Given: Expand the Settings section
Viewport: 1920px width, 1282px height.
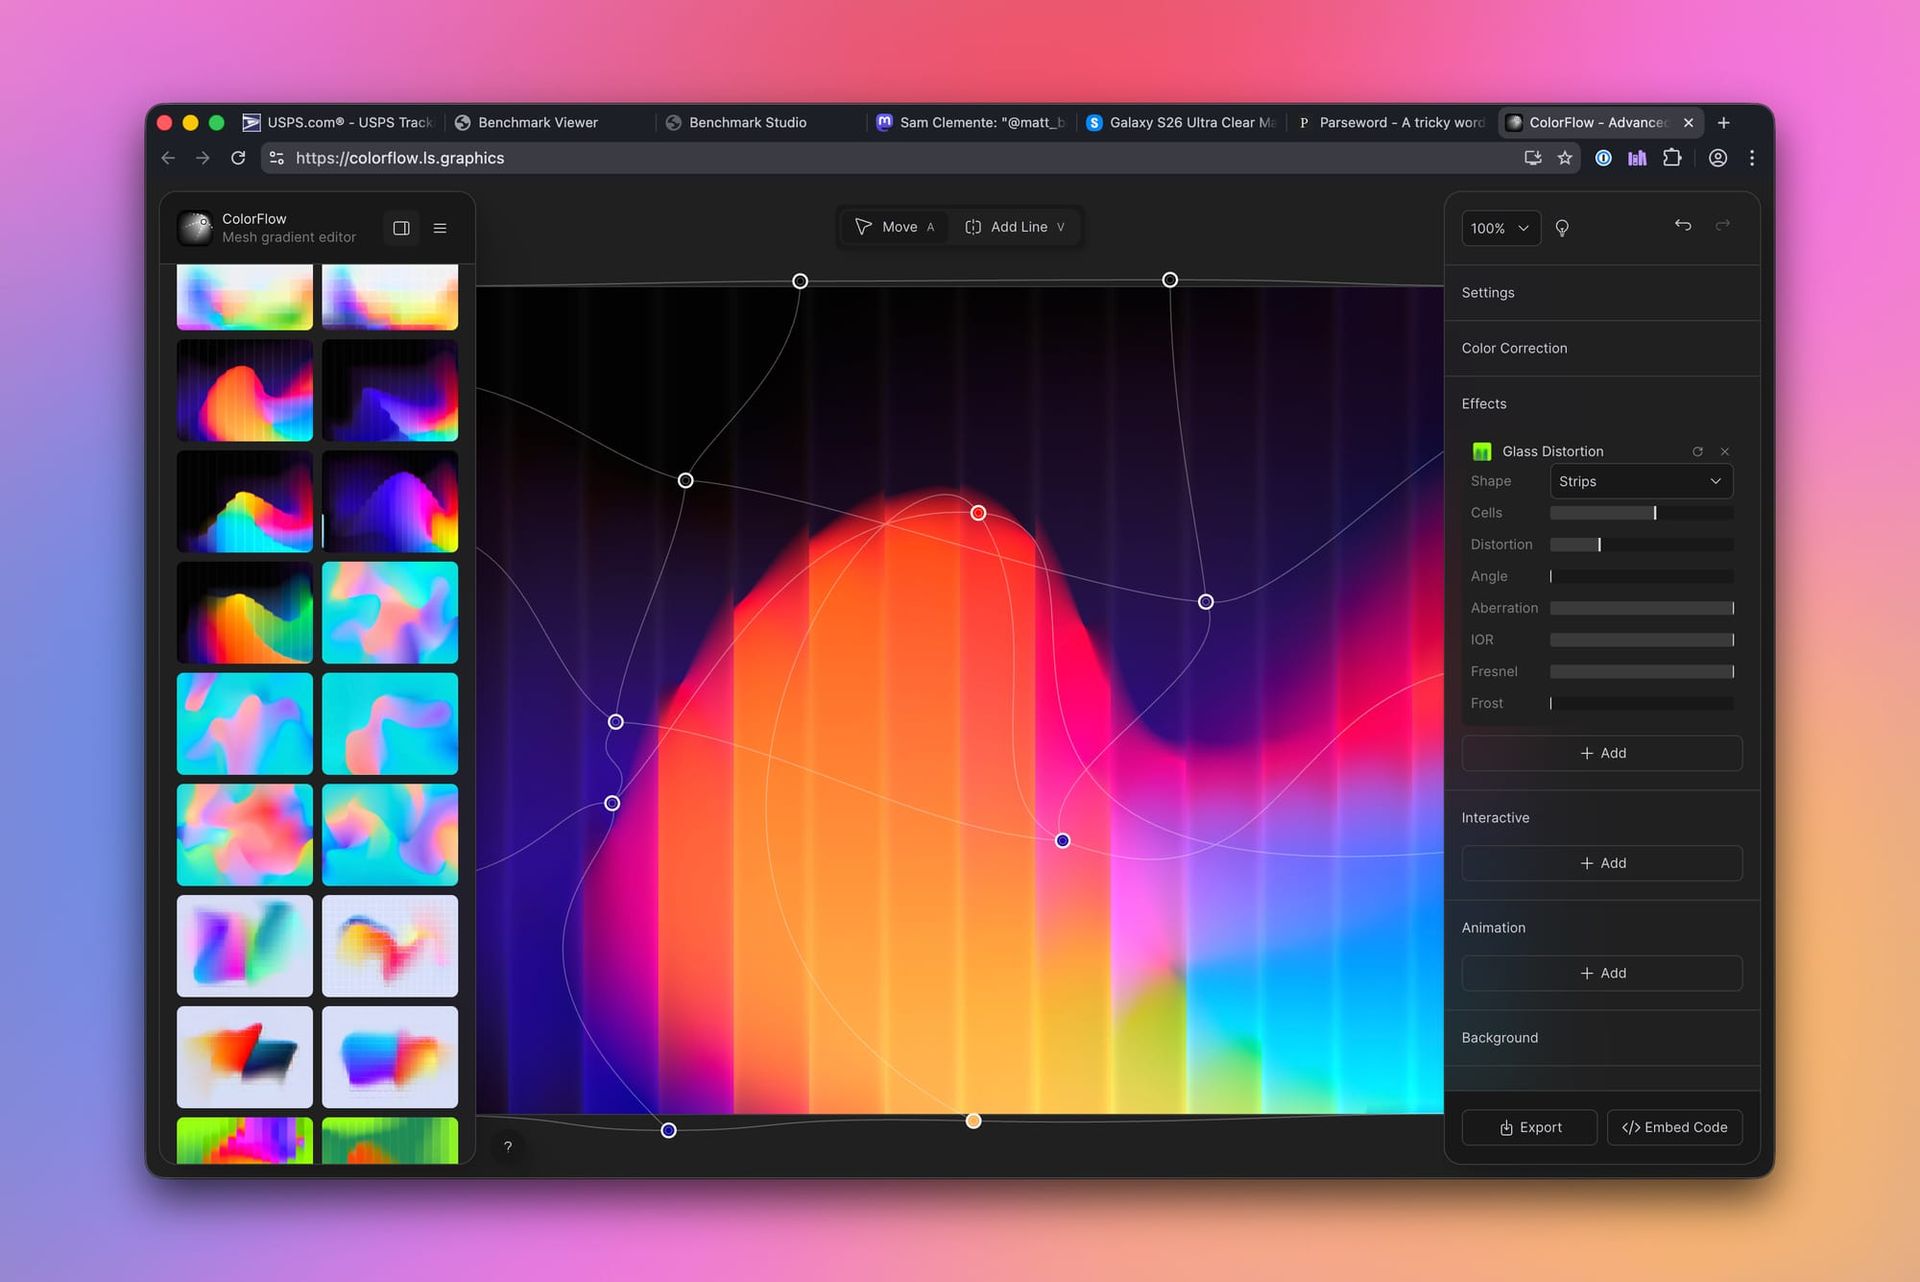Looking at the screenshot, I should coord(1488,293).
